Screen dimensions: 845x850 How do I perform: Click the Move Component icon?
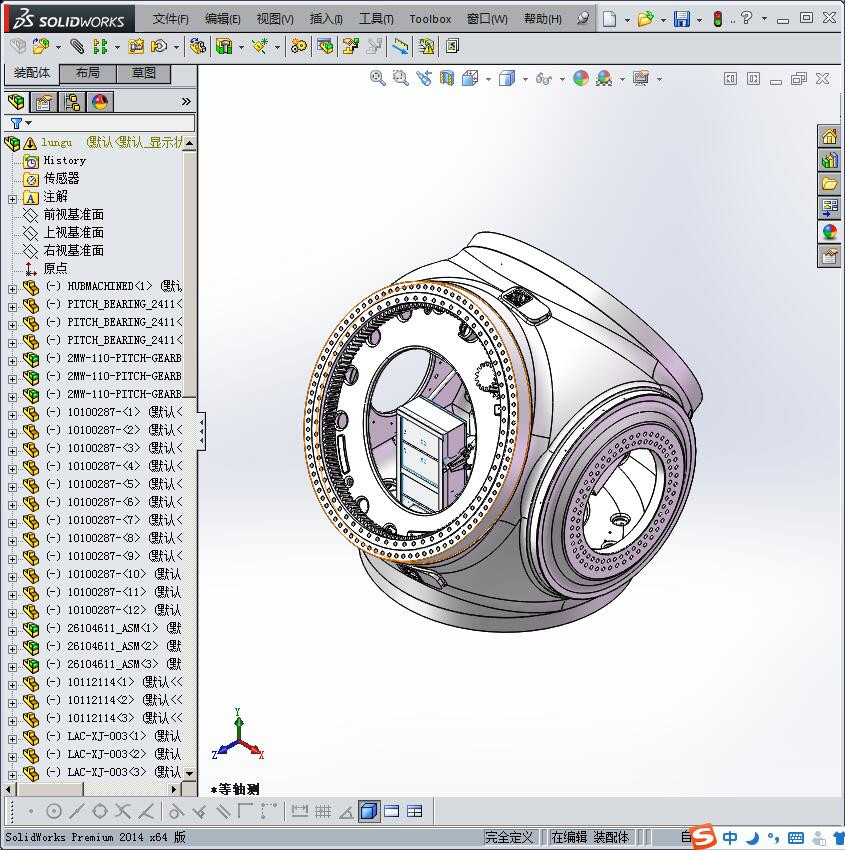click(x=159, y=47)
